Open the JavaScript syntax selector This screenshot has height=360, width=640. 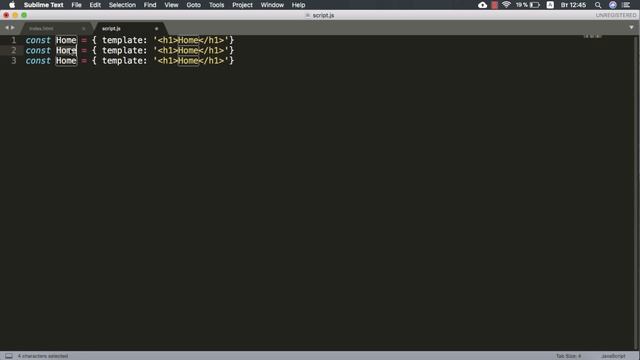tap(613, 356)
